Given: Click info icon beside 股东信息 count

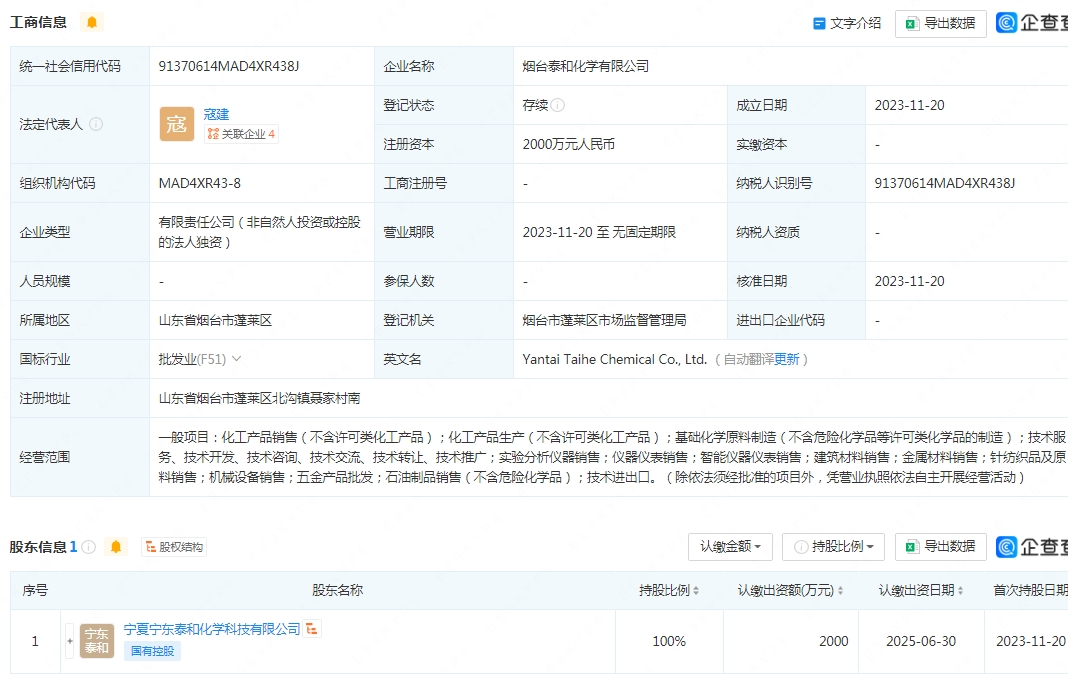Looking at the screenshot, I should coord(89,546).
